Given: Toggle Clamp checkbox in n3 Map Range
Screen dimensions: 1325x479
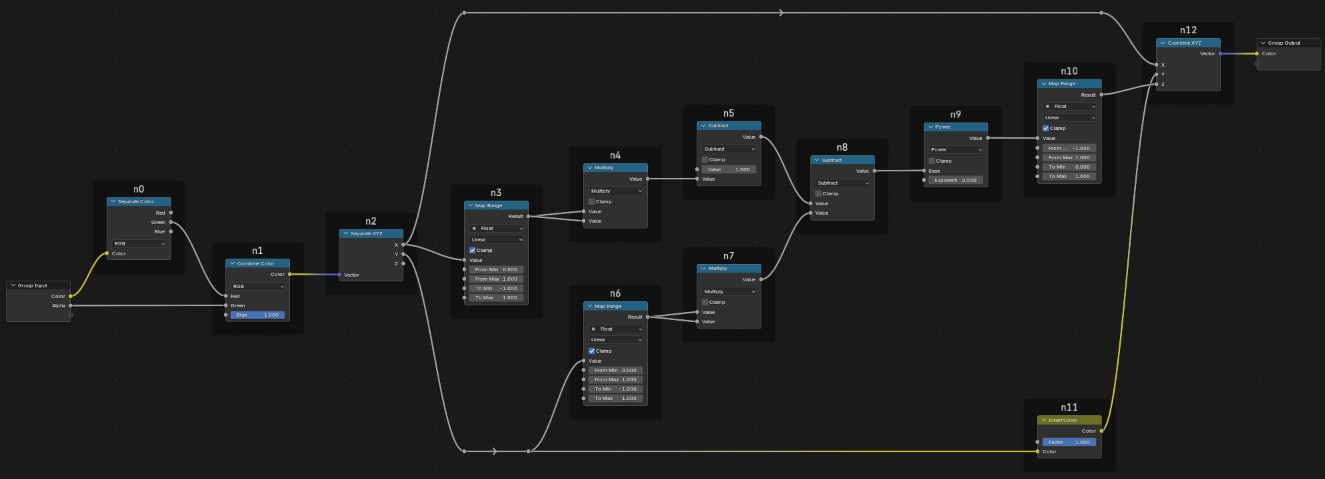Looking at the screenshot, I should (472, 250).
